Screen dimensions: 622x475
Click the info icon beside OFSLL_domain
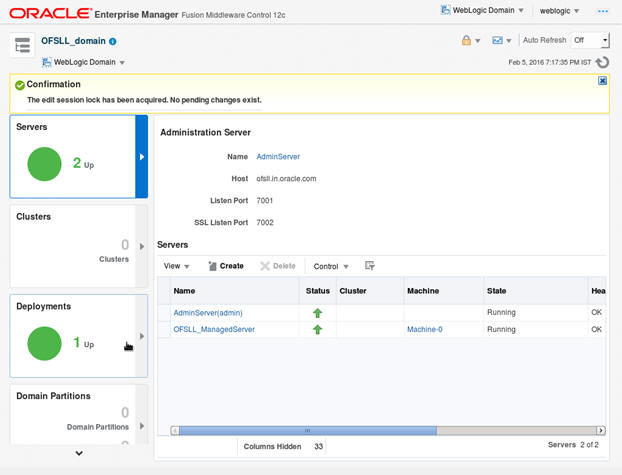113,41
